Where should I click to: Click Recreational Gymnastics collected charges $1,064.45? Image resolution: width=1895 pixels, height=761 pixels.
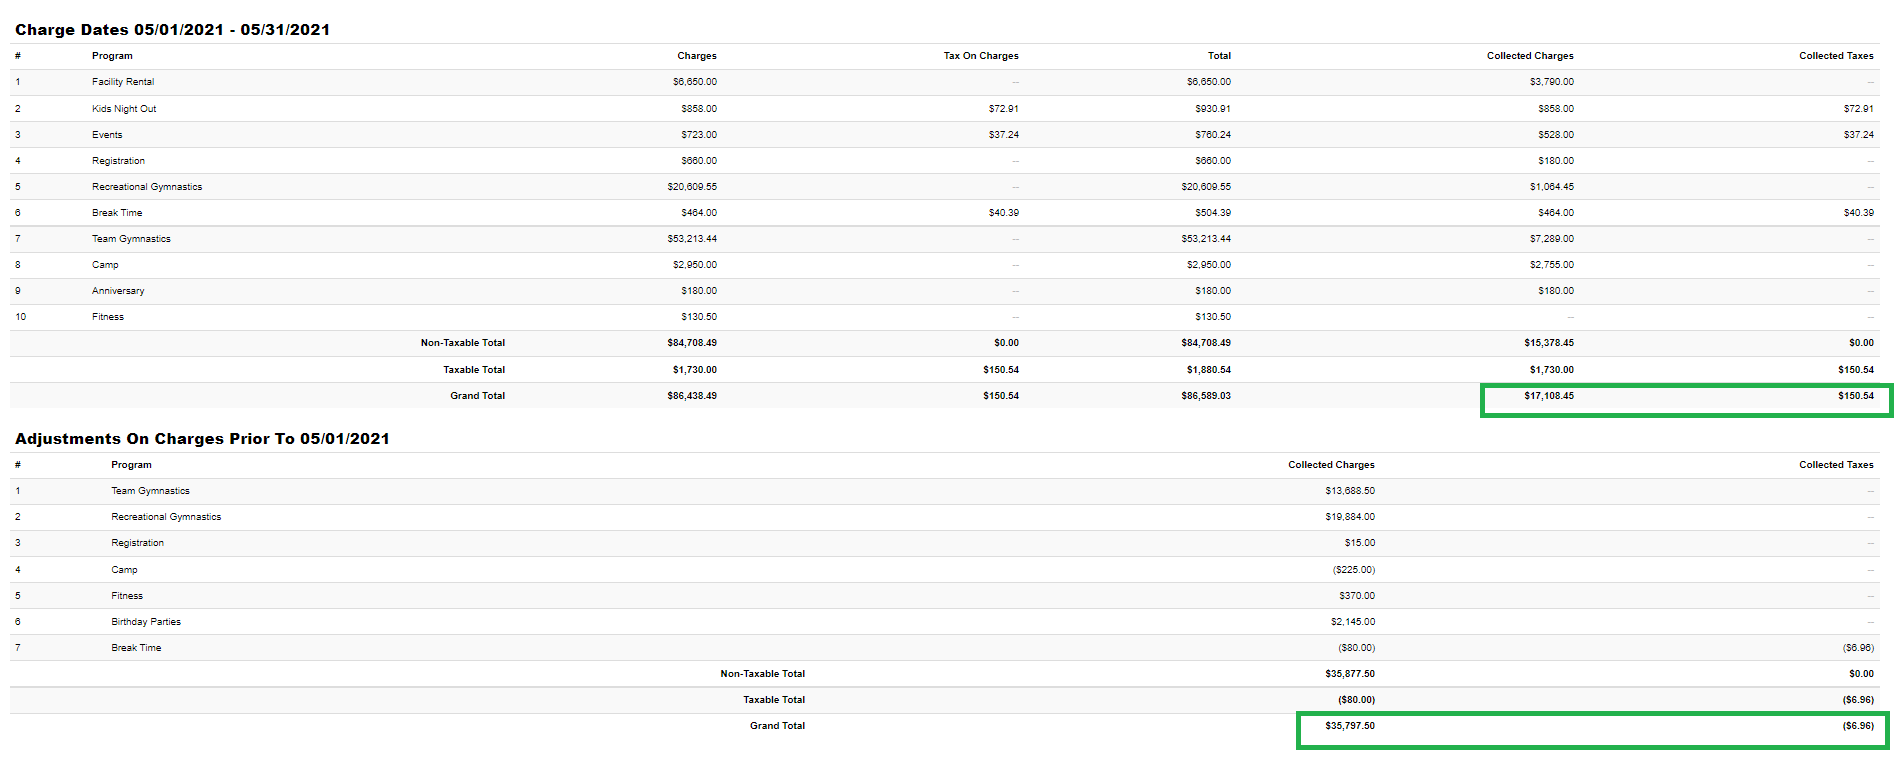pyautogui.click(x=1551, y=187)
